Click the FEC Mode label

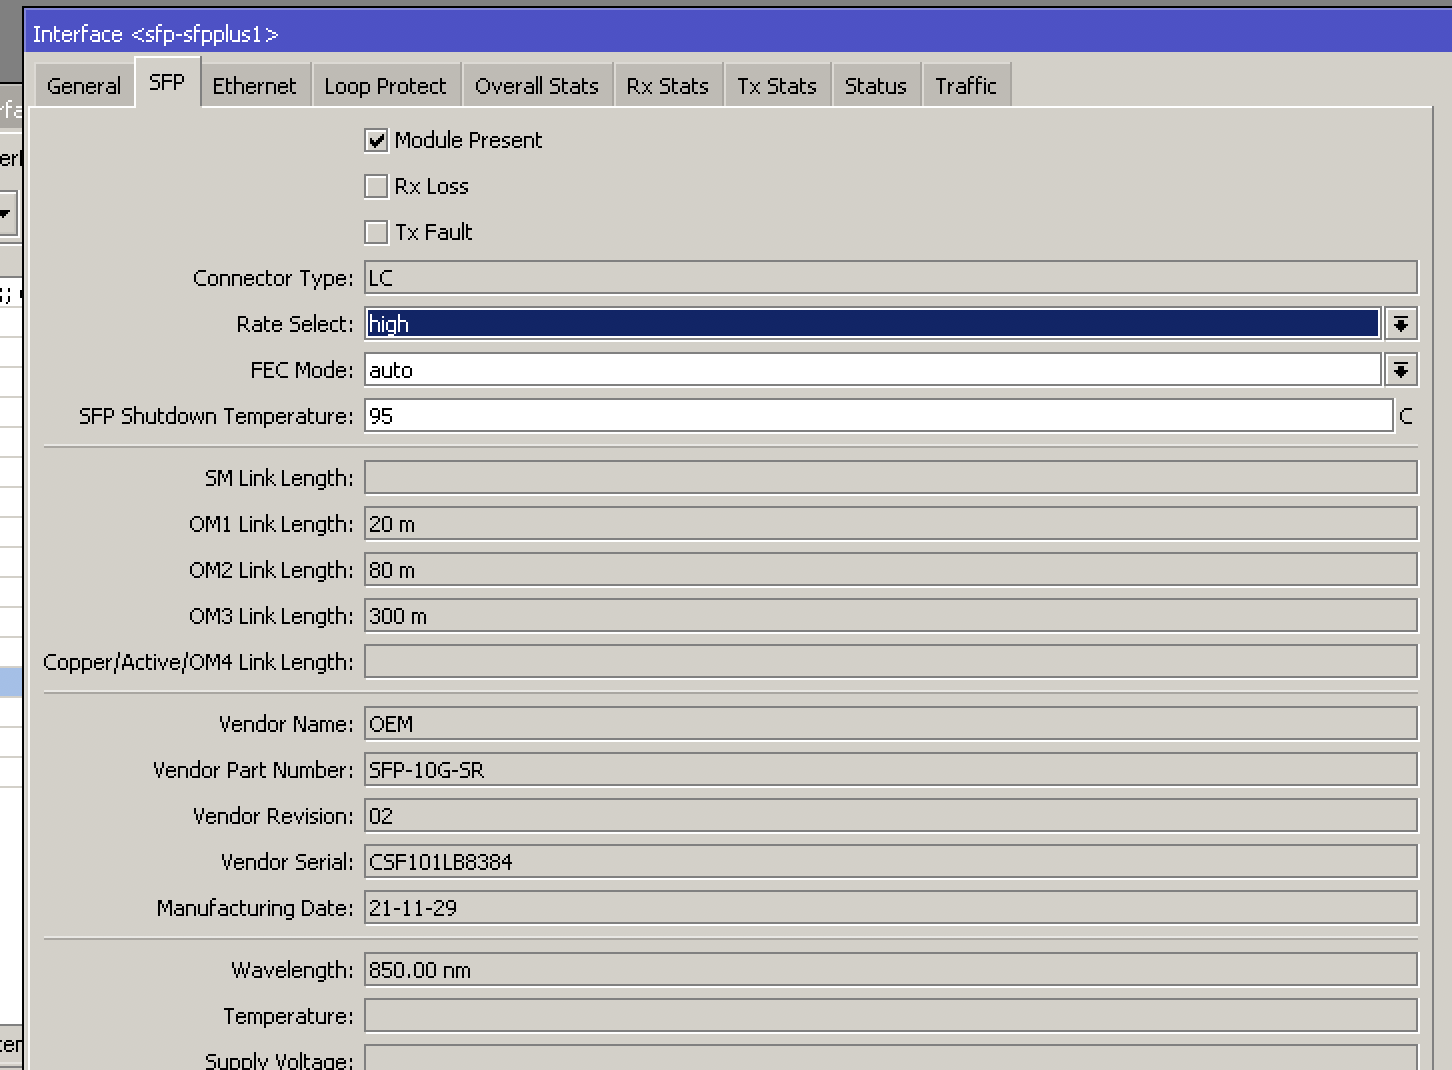[x=302, y=370]
